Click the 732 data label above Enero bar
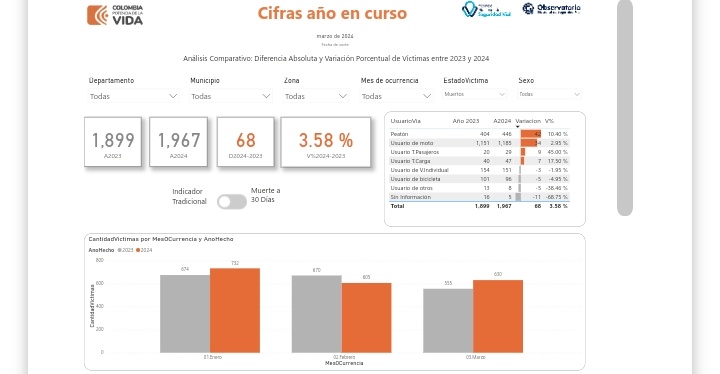This screenshot has height=374, width=720. [x=235, y=263]
